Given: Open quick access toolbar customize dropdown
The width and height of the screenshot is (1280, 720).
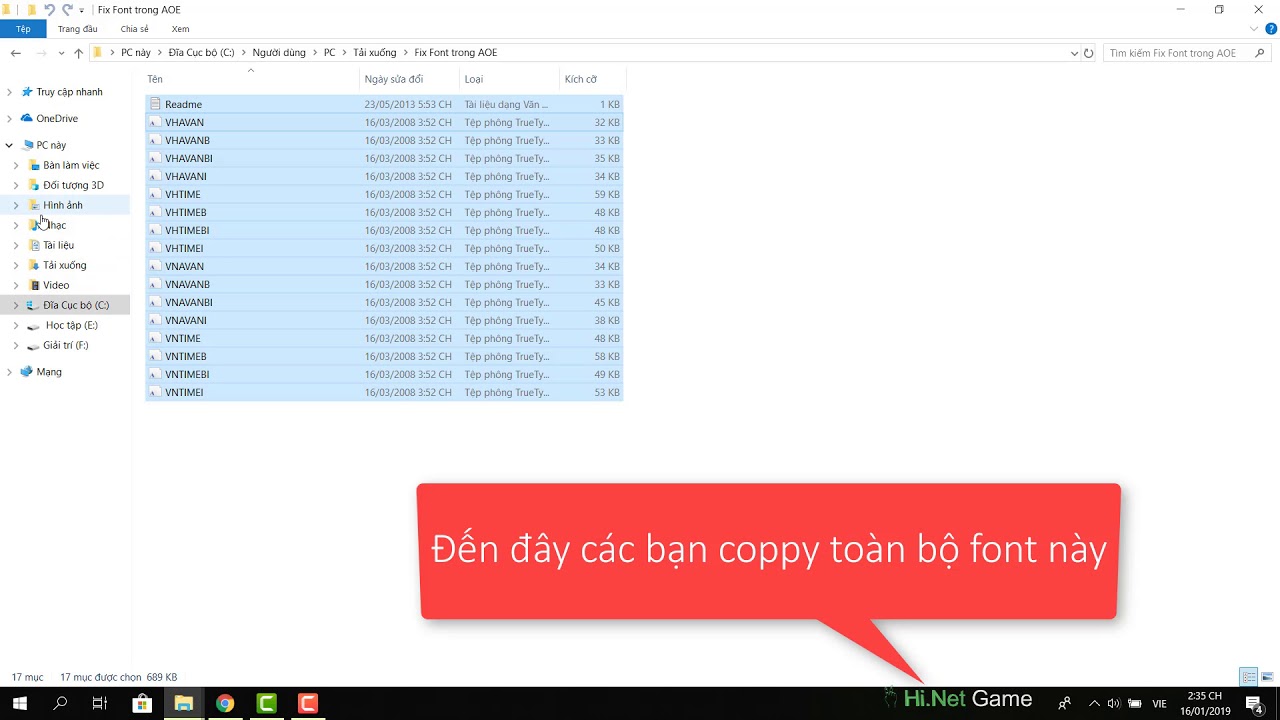Looking at the screenshot, I should tap(82, 10).
